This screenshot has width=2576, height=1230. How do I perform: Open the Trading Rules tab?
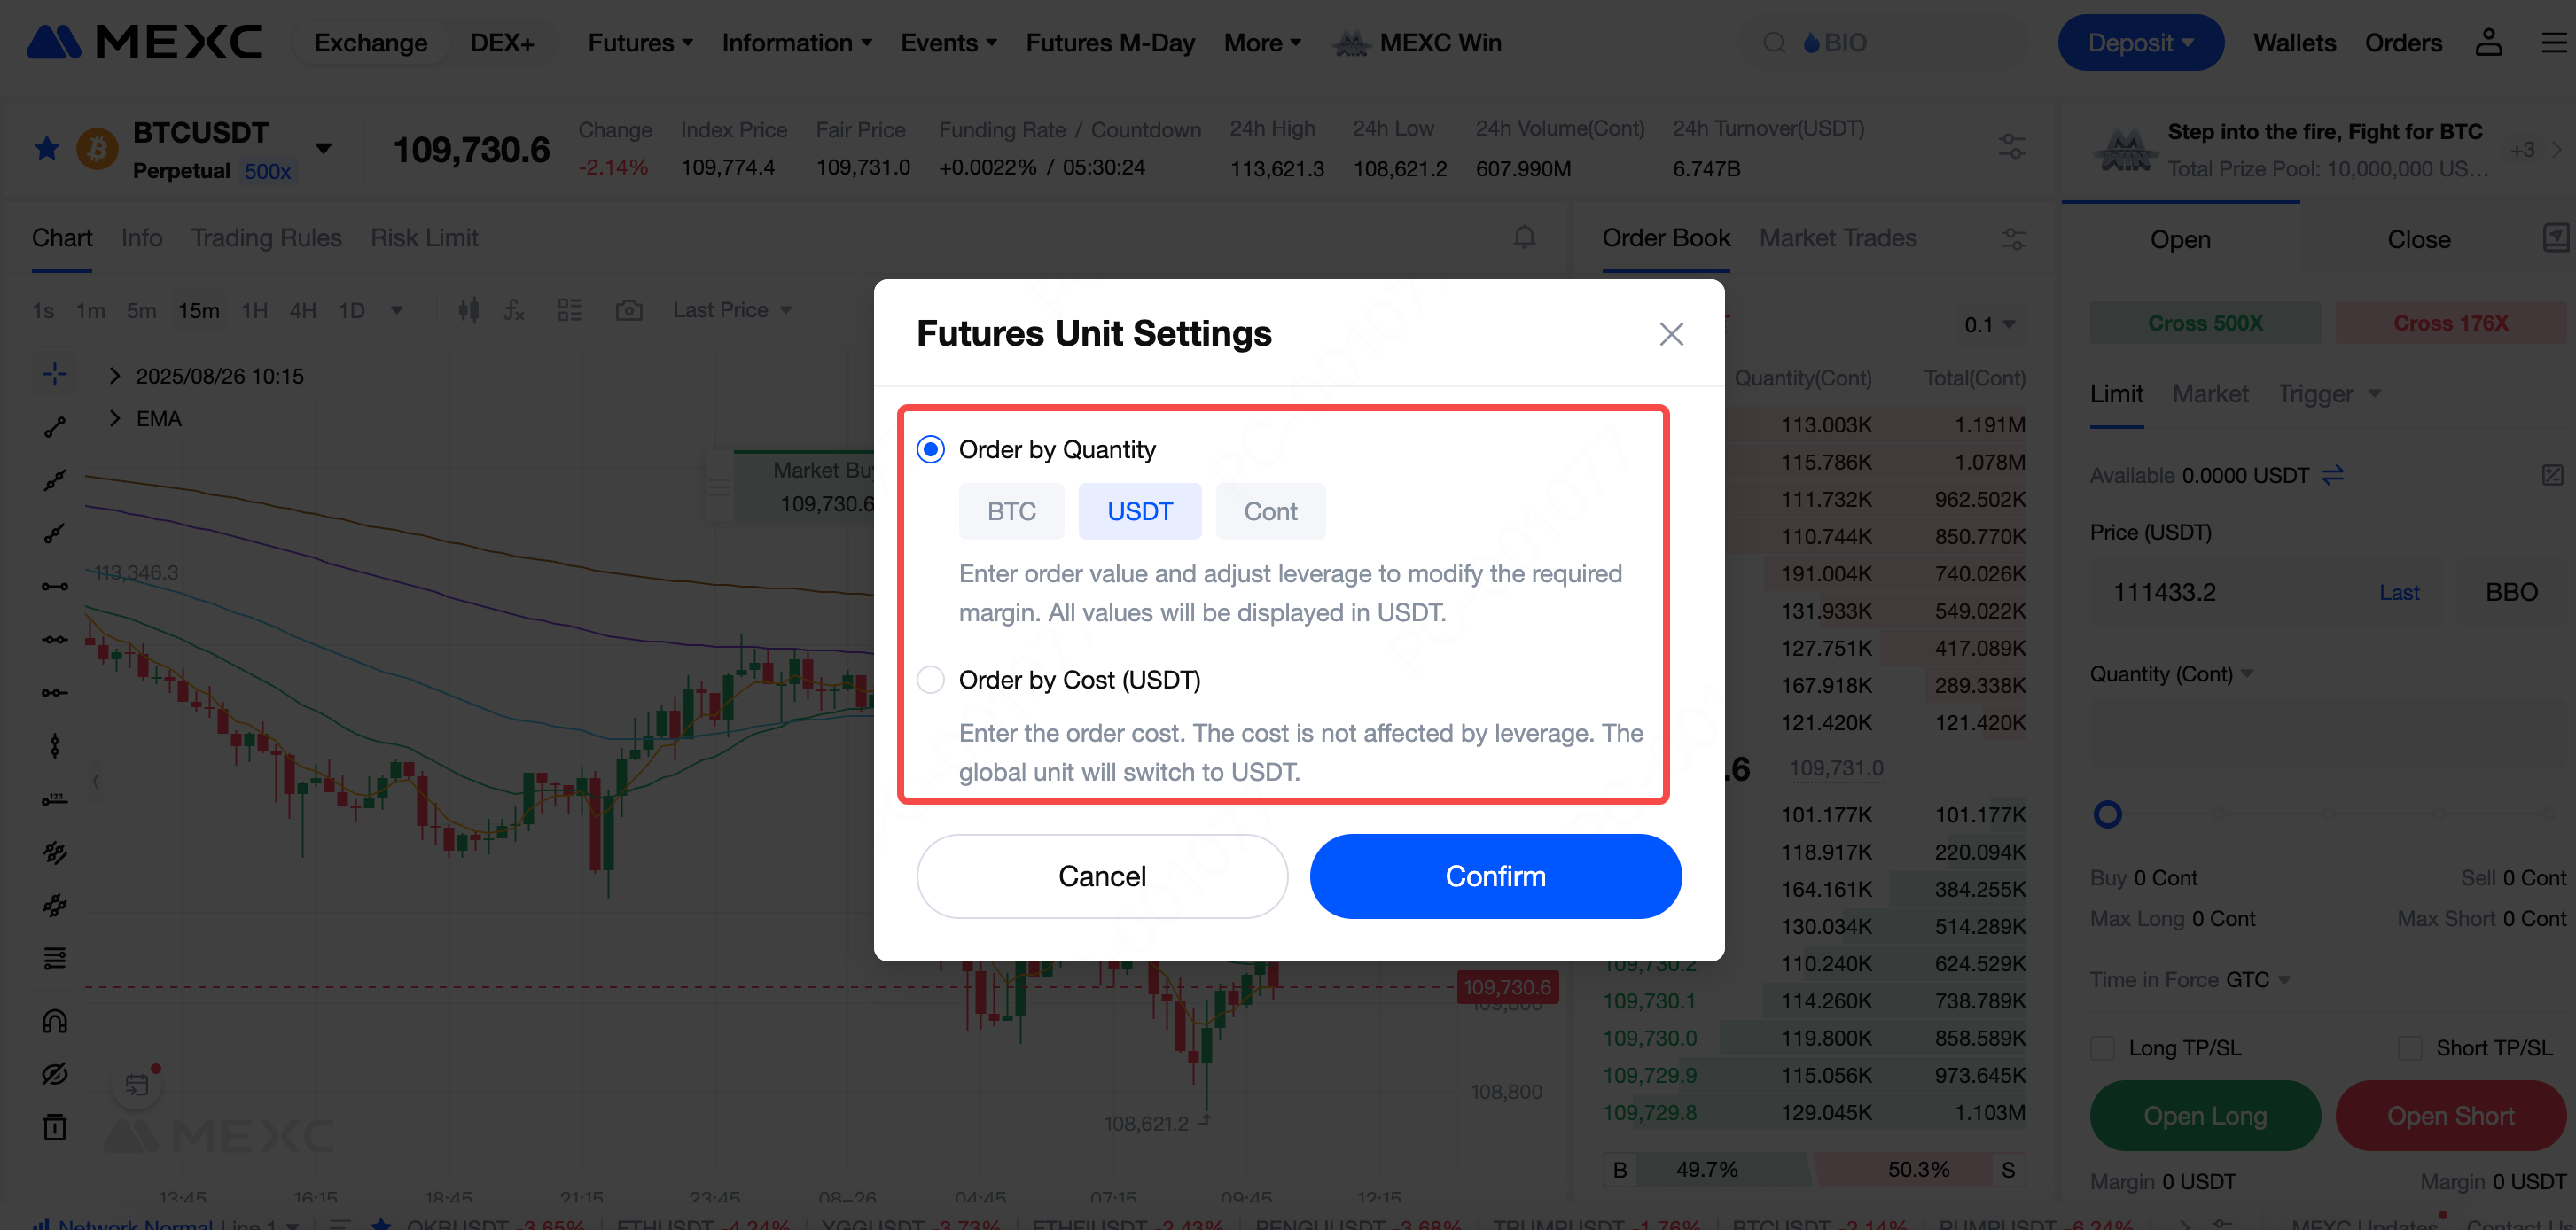(266, 238)
